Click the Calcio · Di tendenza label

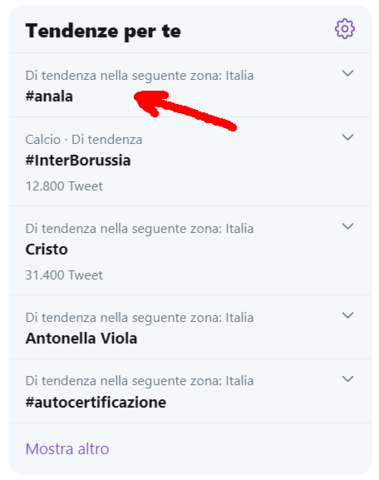(x=84, y=139)
